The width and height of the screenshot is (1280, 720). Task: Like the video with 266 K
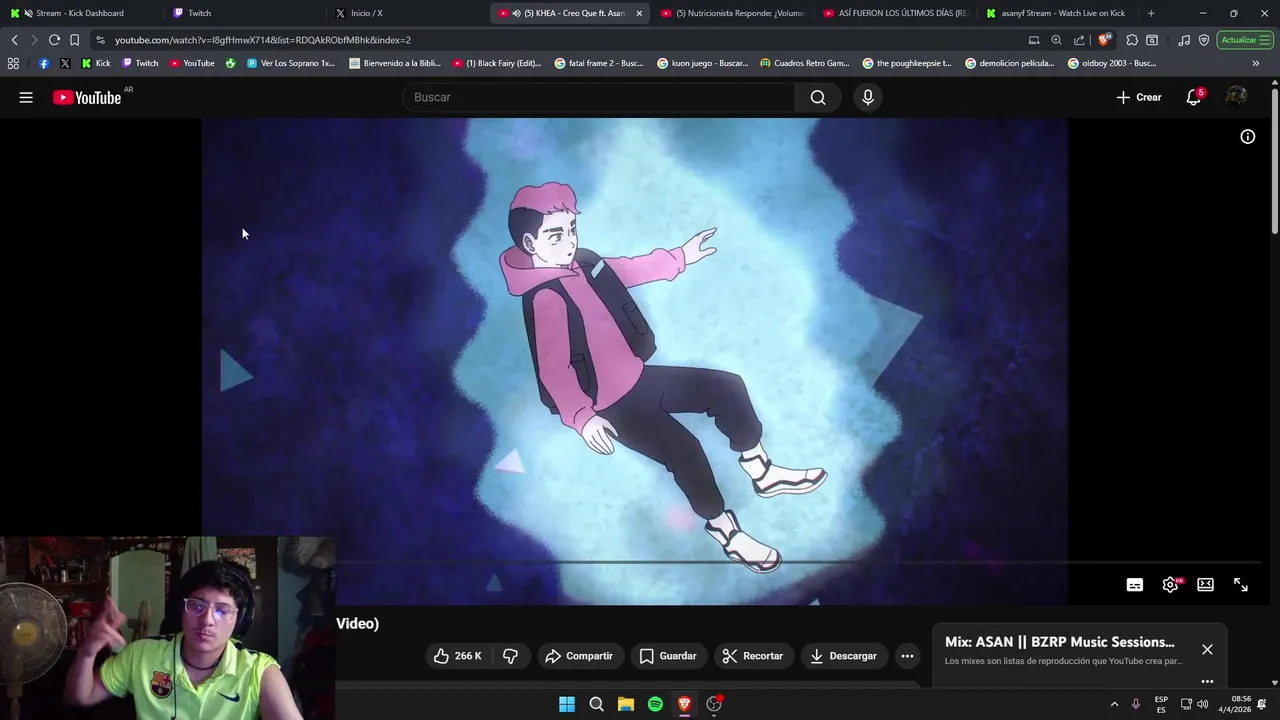pos(457,656)
